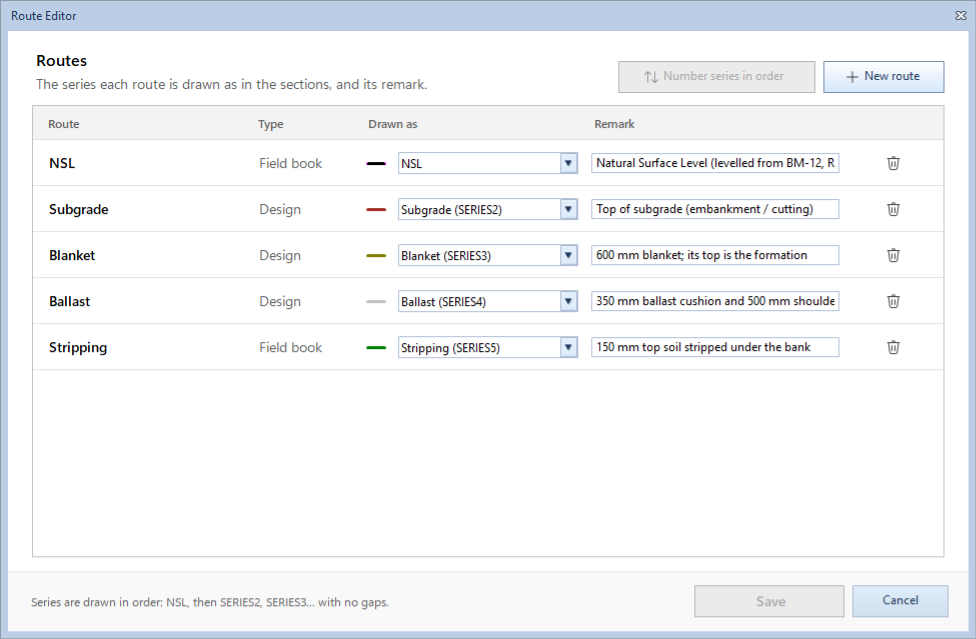976x639 pixels.
Task: Edit the 600 mm blanket remark field
Action: pyautogui.click(x=715, y=255)
